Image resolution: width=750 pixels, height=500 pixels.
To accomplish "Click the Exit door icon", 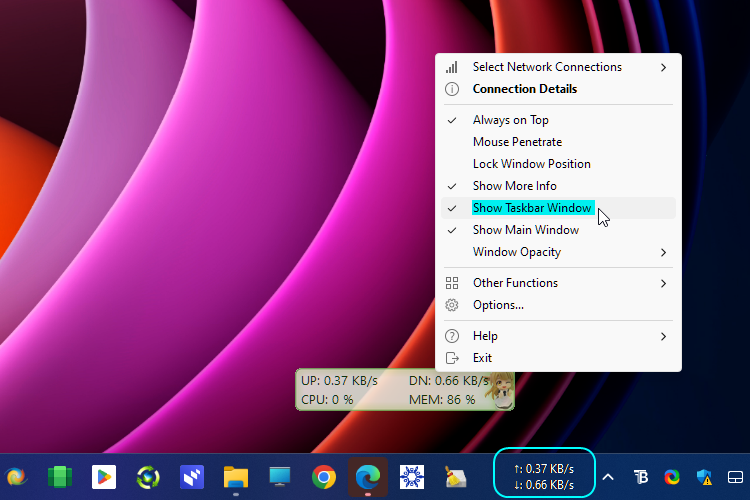I will [x=452, y=358].
